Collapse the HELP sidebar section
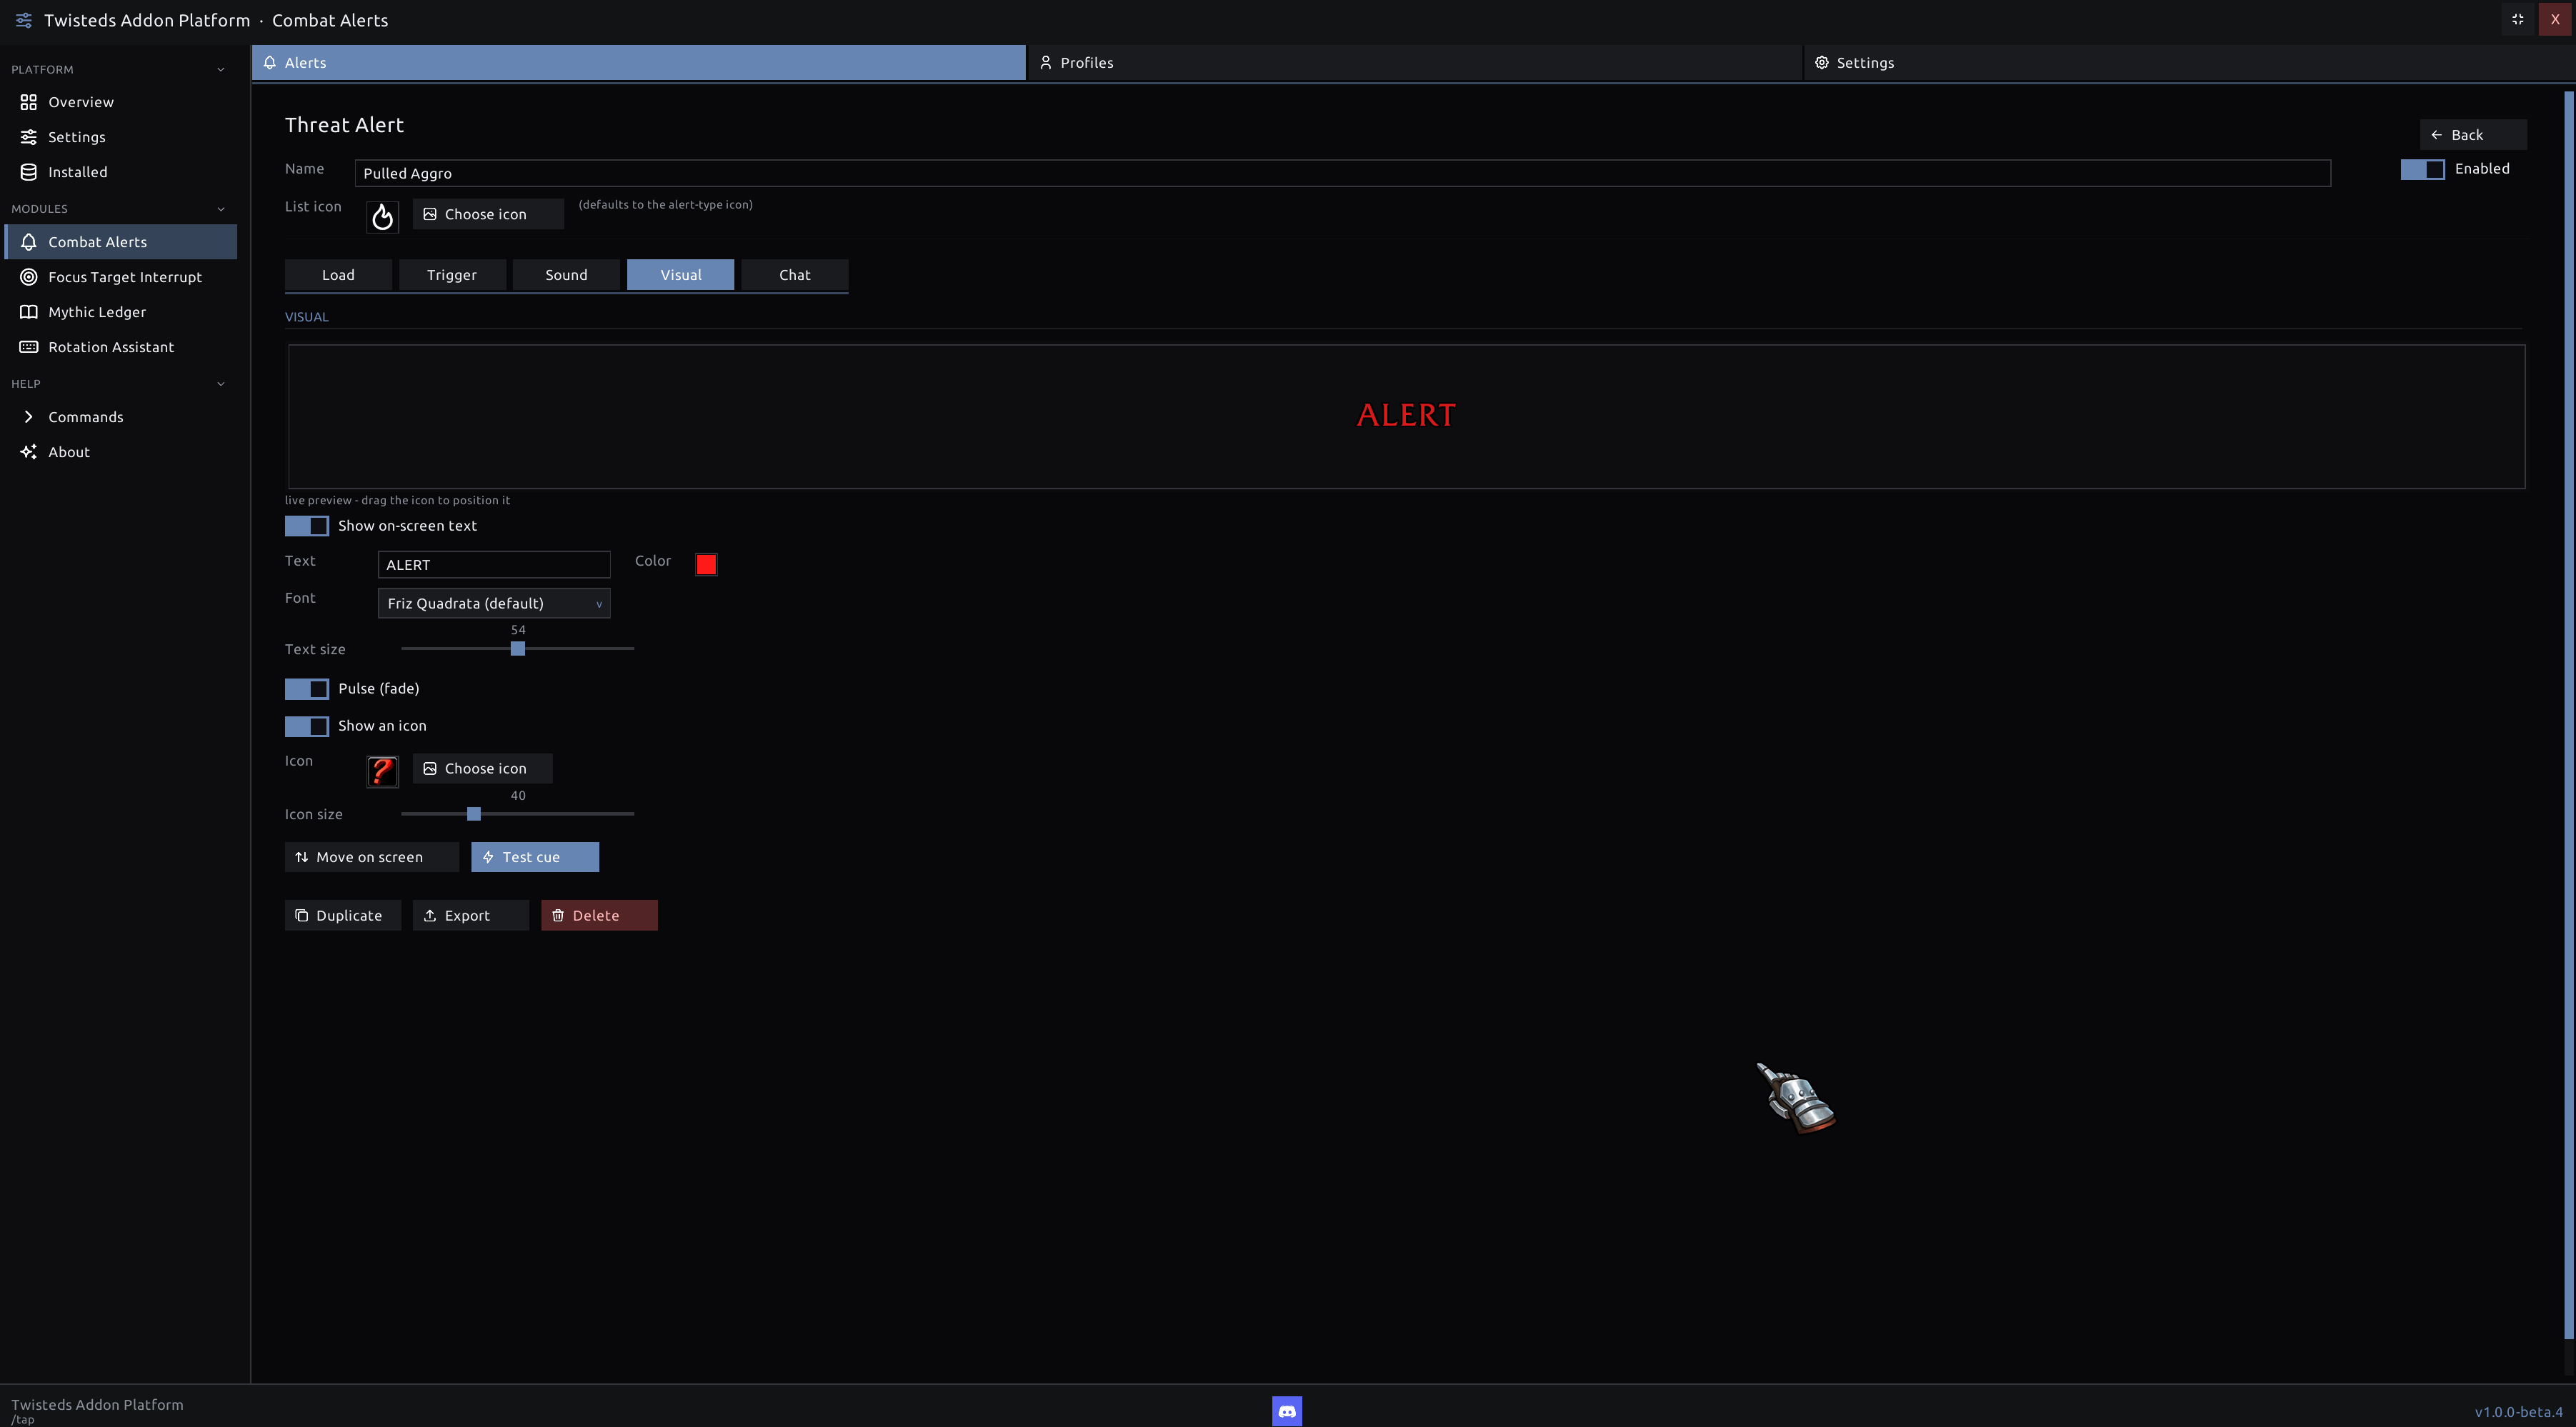The image size is (2576, 1427). 221,384
